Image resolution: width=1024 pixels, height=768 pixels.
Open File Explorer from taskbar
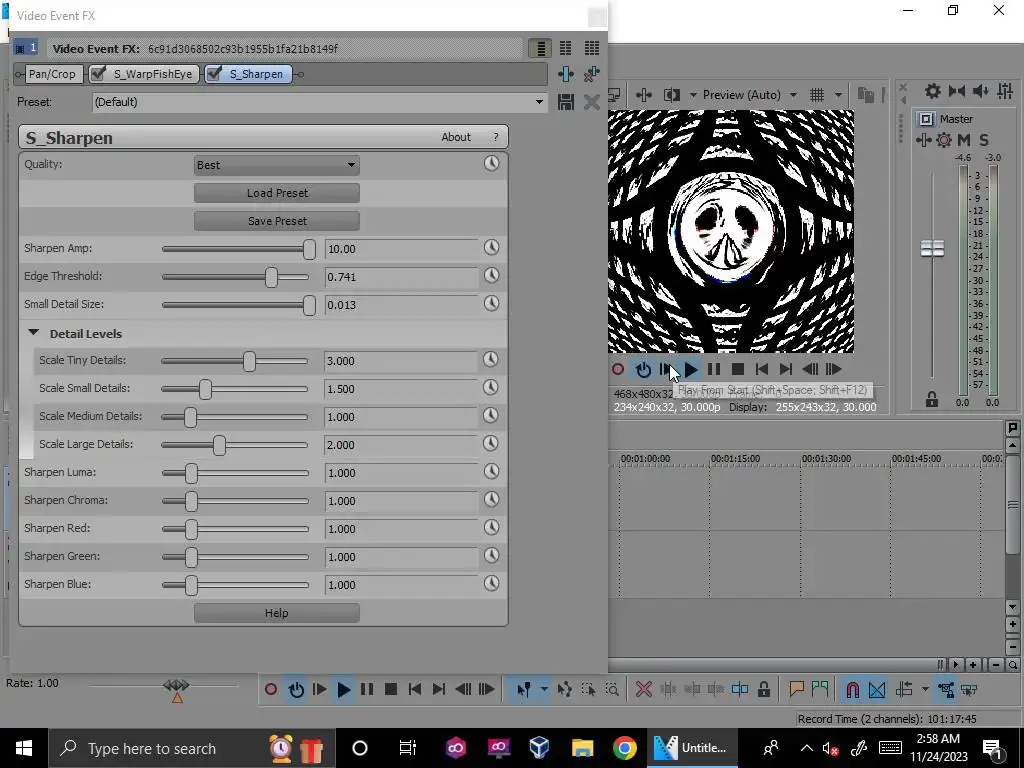582,748
